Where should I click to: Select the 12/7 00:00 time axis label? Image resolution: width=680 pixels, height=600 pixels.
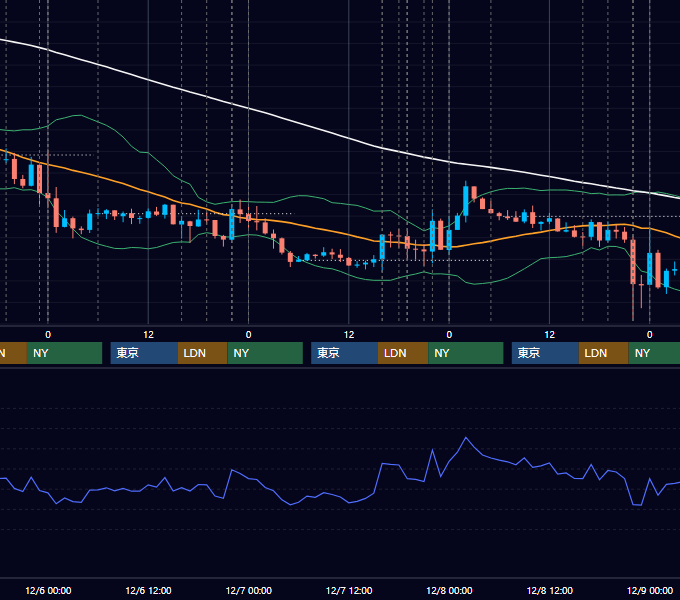point(248,590)
